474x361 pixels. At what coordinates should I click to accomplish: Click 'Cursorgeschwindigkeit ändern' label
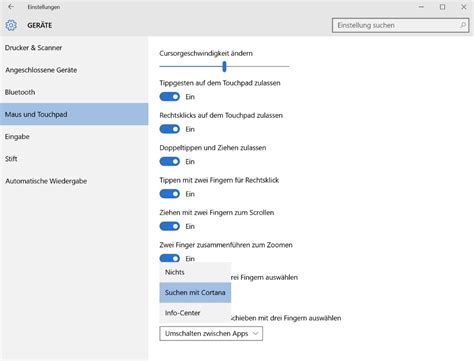206,53
